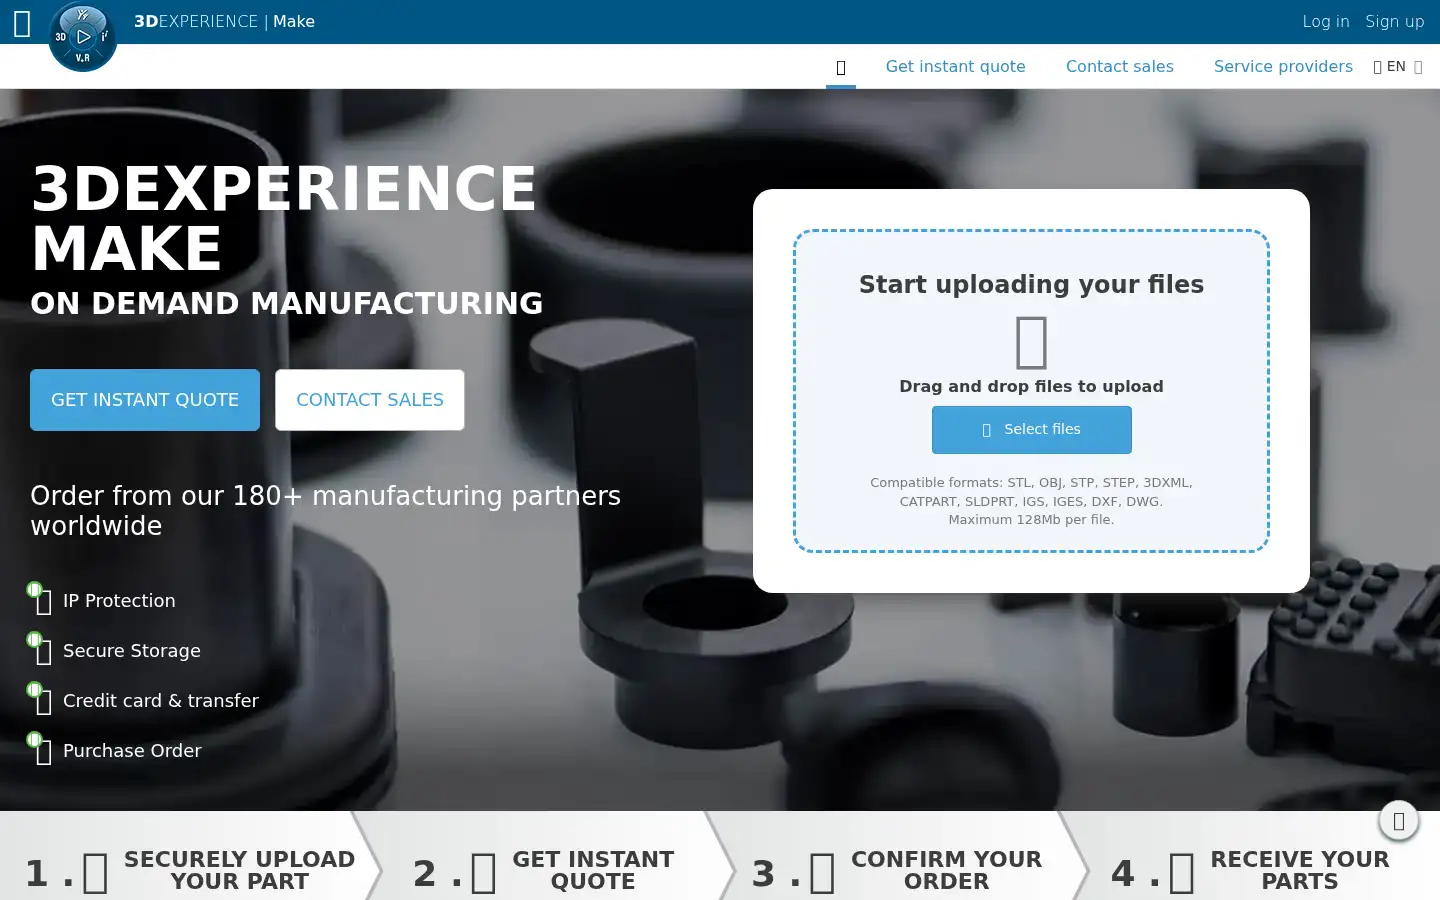1440x900 pixels.
Task: Click the IP Protection icon
Action: (x=41, y=599)
